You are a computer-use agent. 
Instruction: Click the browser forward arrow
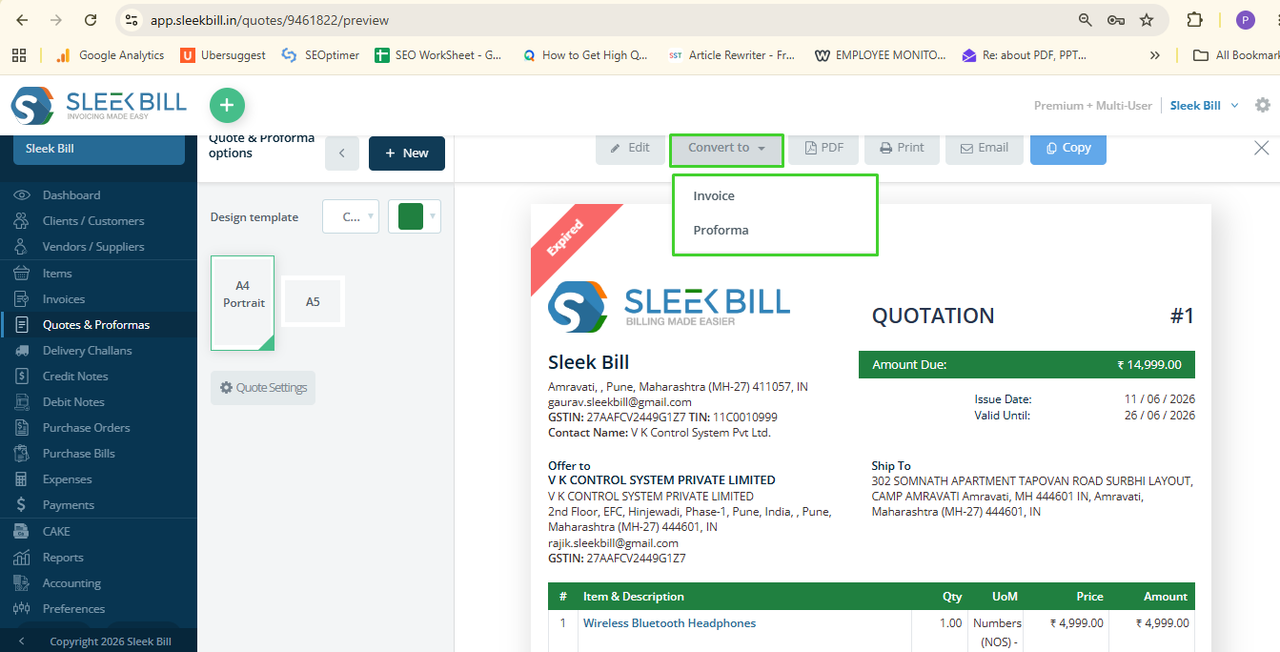click(56, 20)
